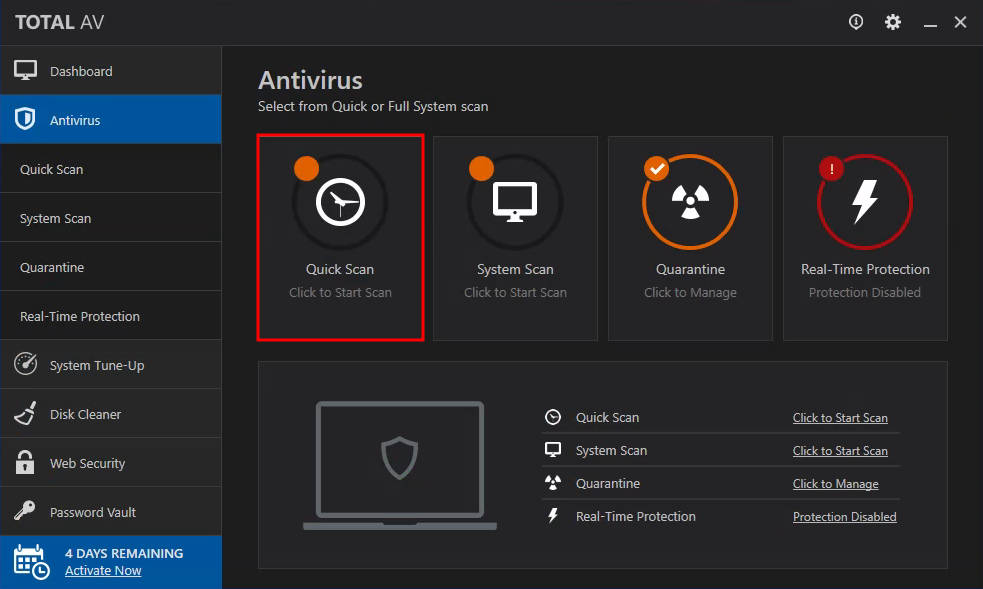Click the small clock icon in Quick Scan row
983x589 pixels.
pyautogui.click(x=553, y=417)
